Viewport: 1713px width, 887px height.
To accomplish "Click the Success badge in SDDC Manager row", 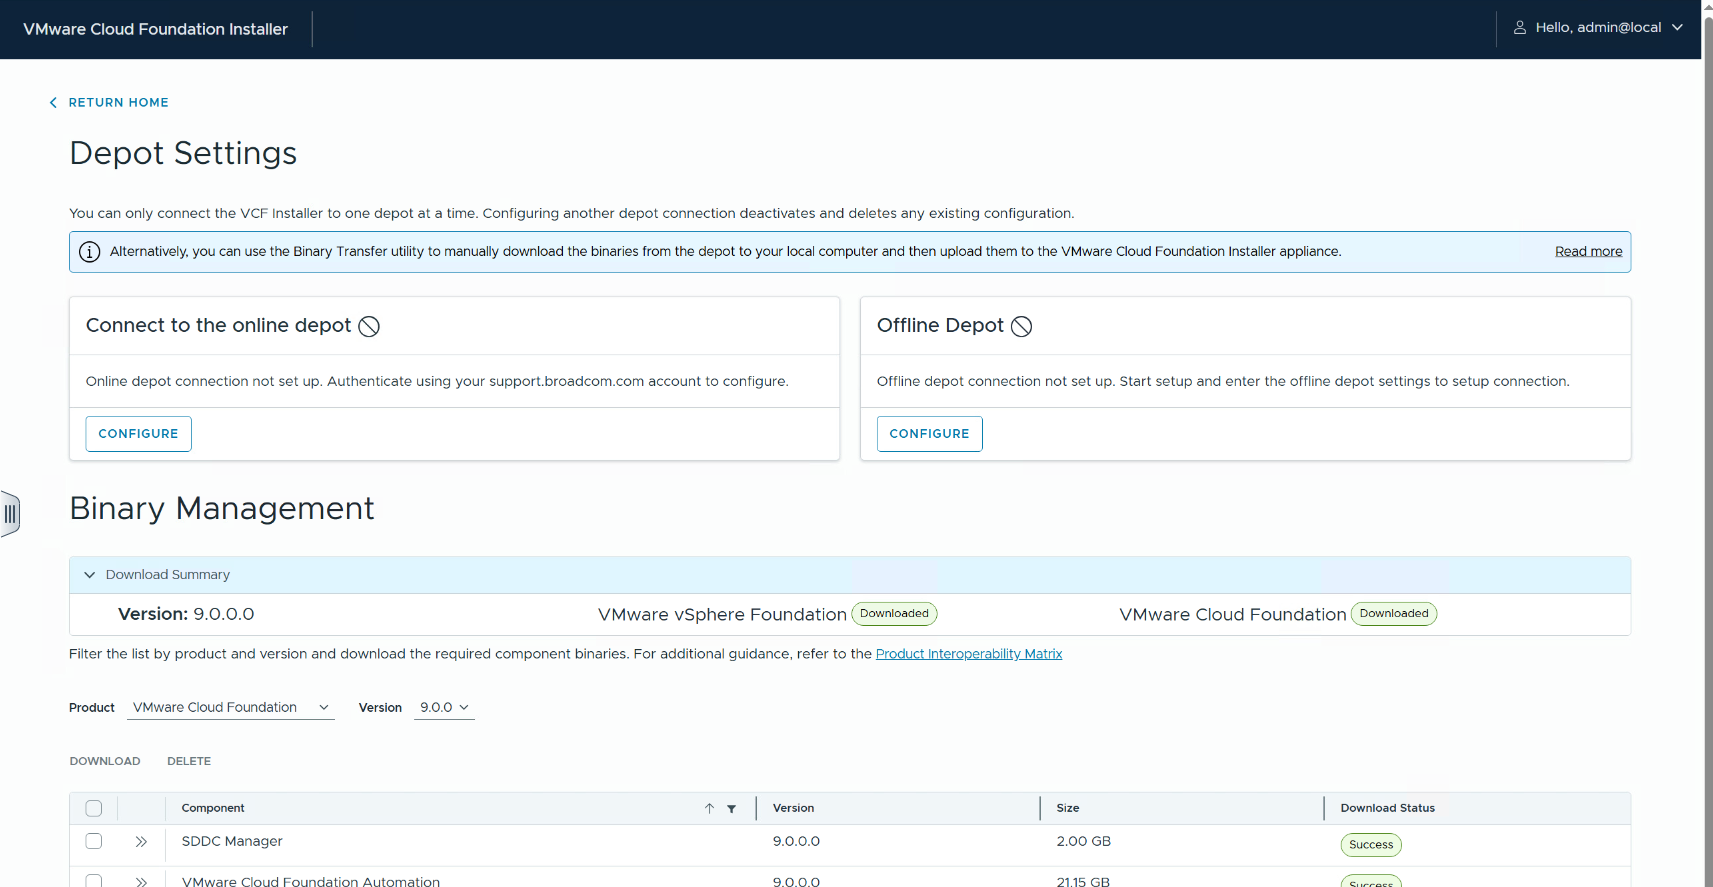I will [1370, 845].
